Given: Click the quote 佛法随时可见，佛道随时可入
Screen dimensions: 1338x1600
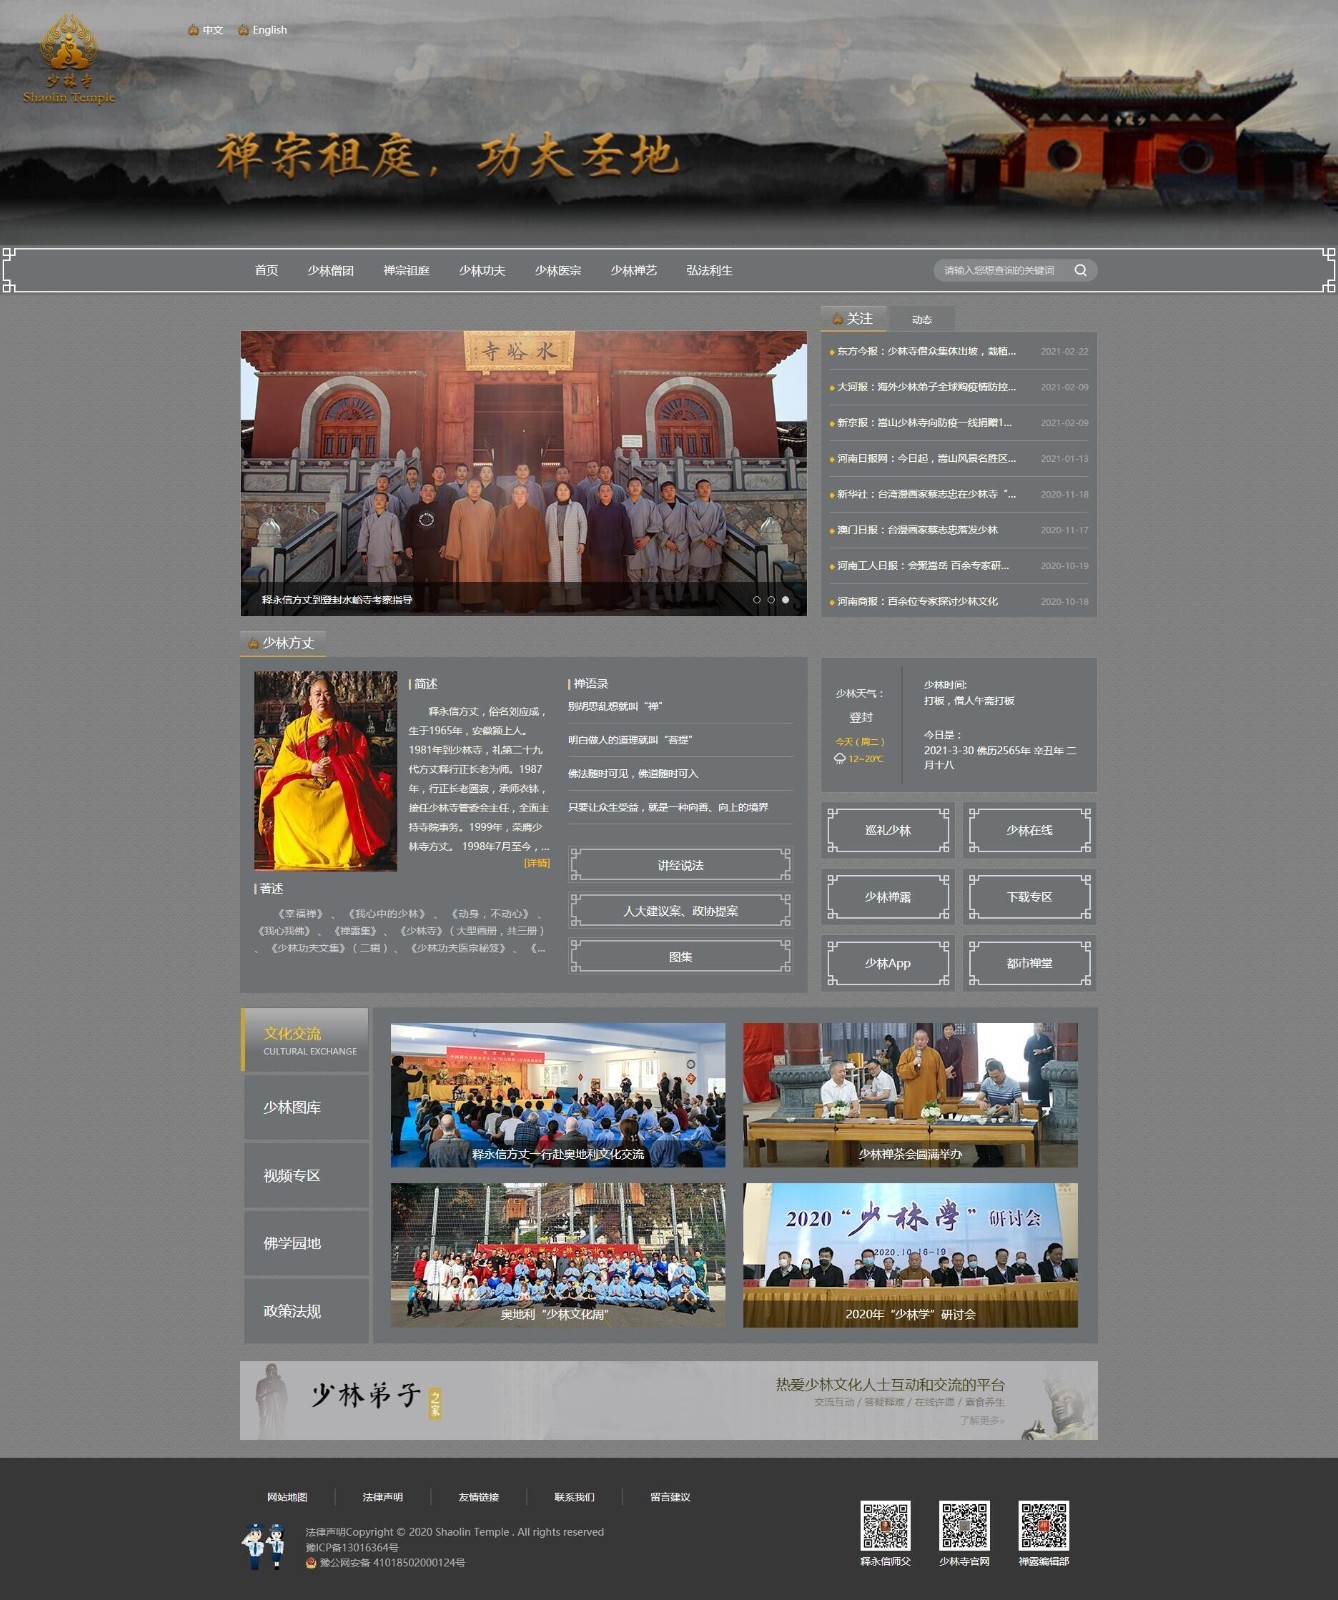Looking at the screenshot, I should click(x=633, y=774).
